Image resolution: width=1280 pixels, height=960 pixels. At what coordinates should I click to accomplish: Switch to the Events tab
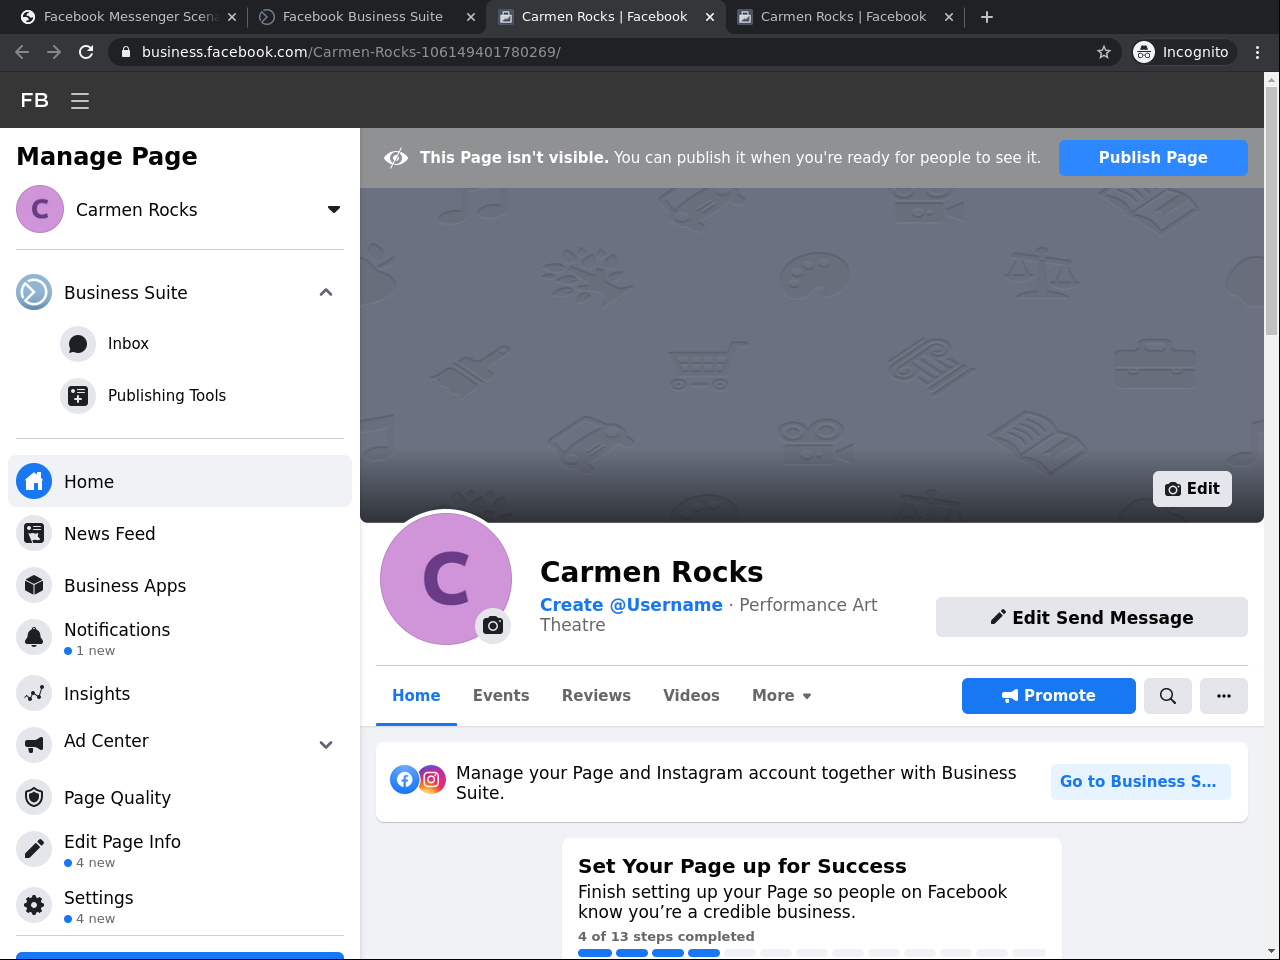501,696
